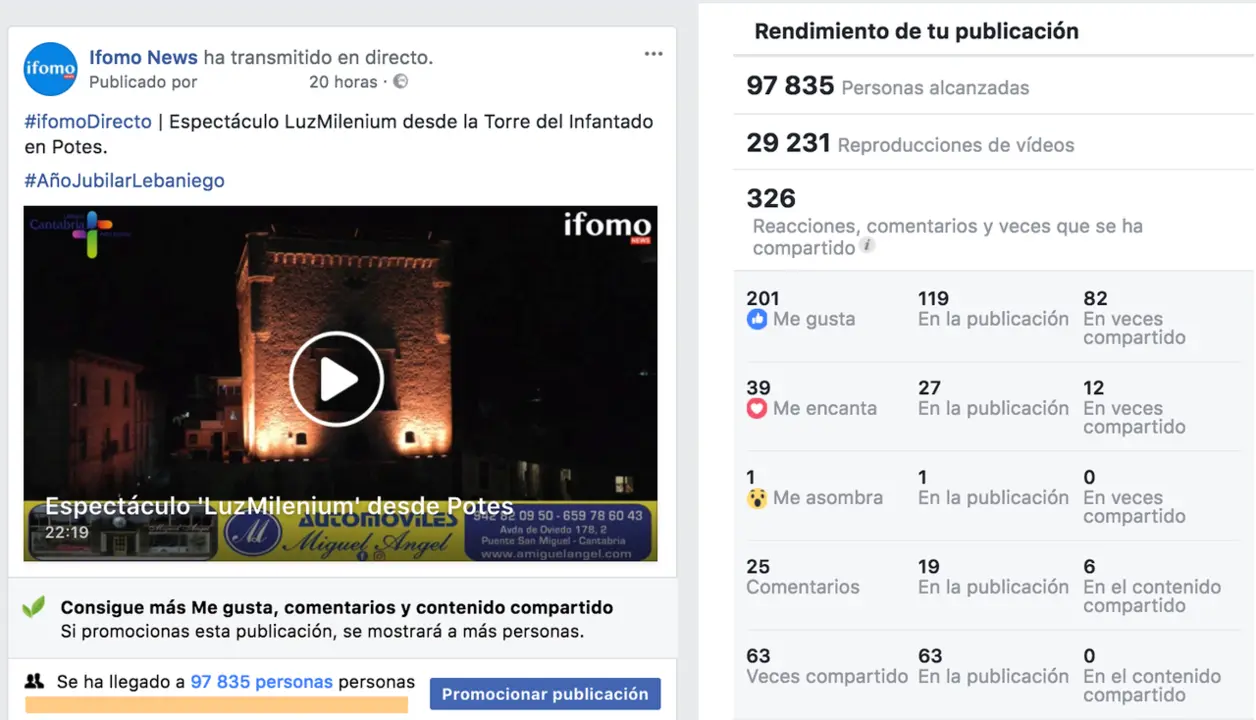Image resolution: width=1256 pixels, height=720 pixels.
Task: Click the info icon beside compartido
Action: click(867, 245)
